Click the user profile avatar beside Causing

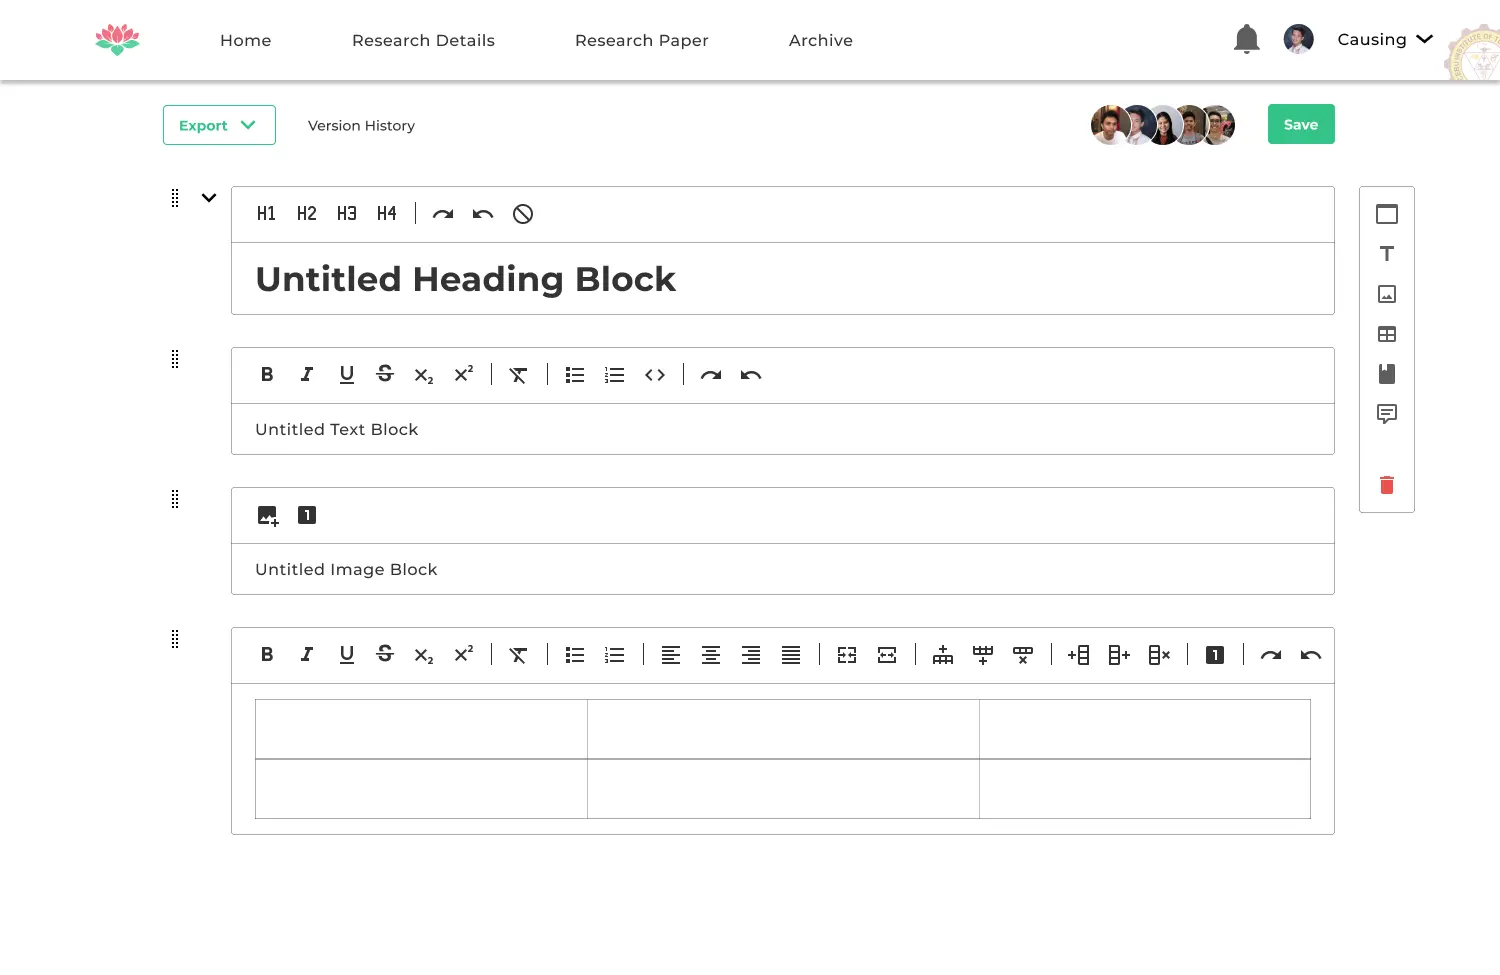click(x=1298, y=39)
